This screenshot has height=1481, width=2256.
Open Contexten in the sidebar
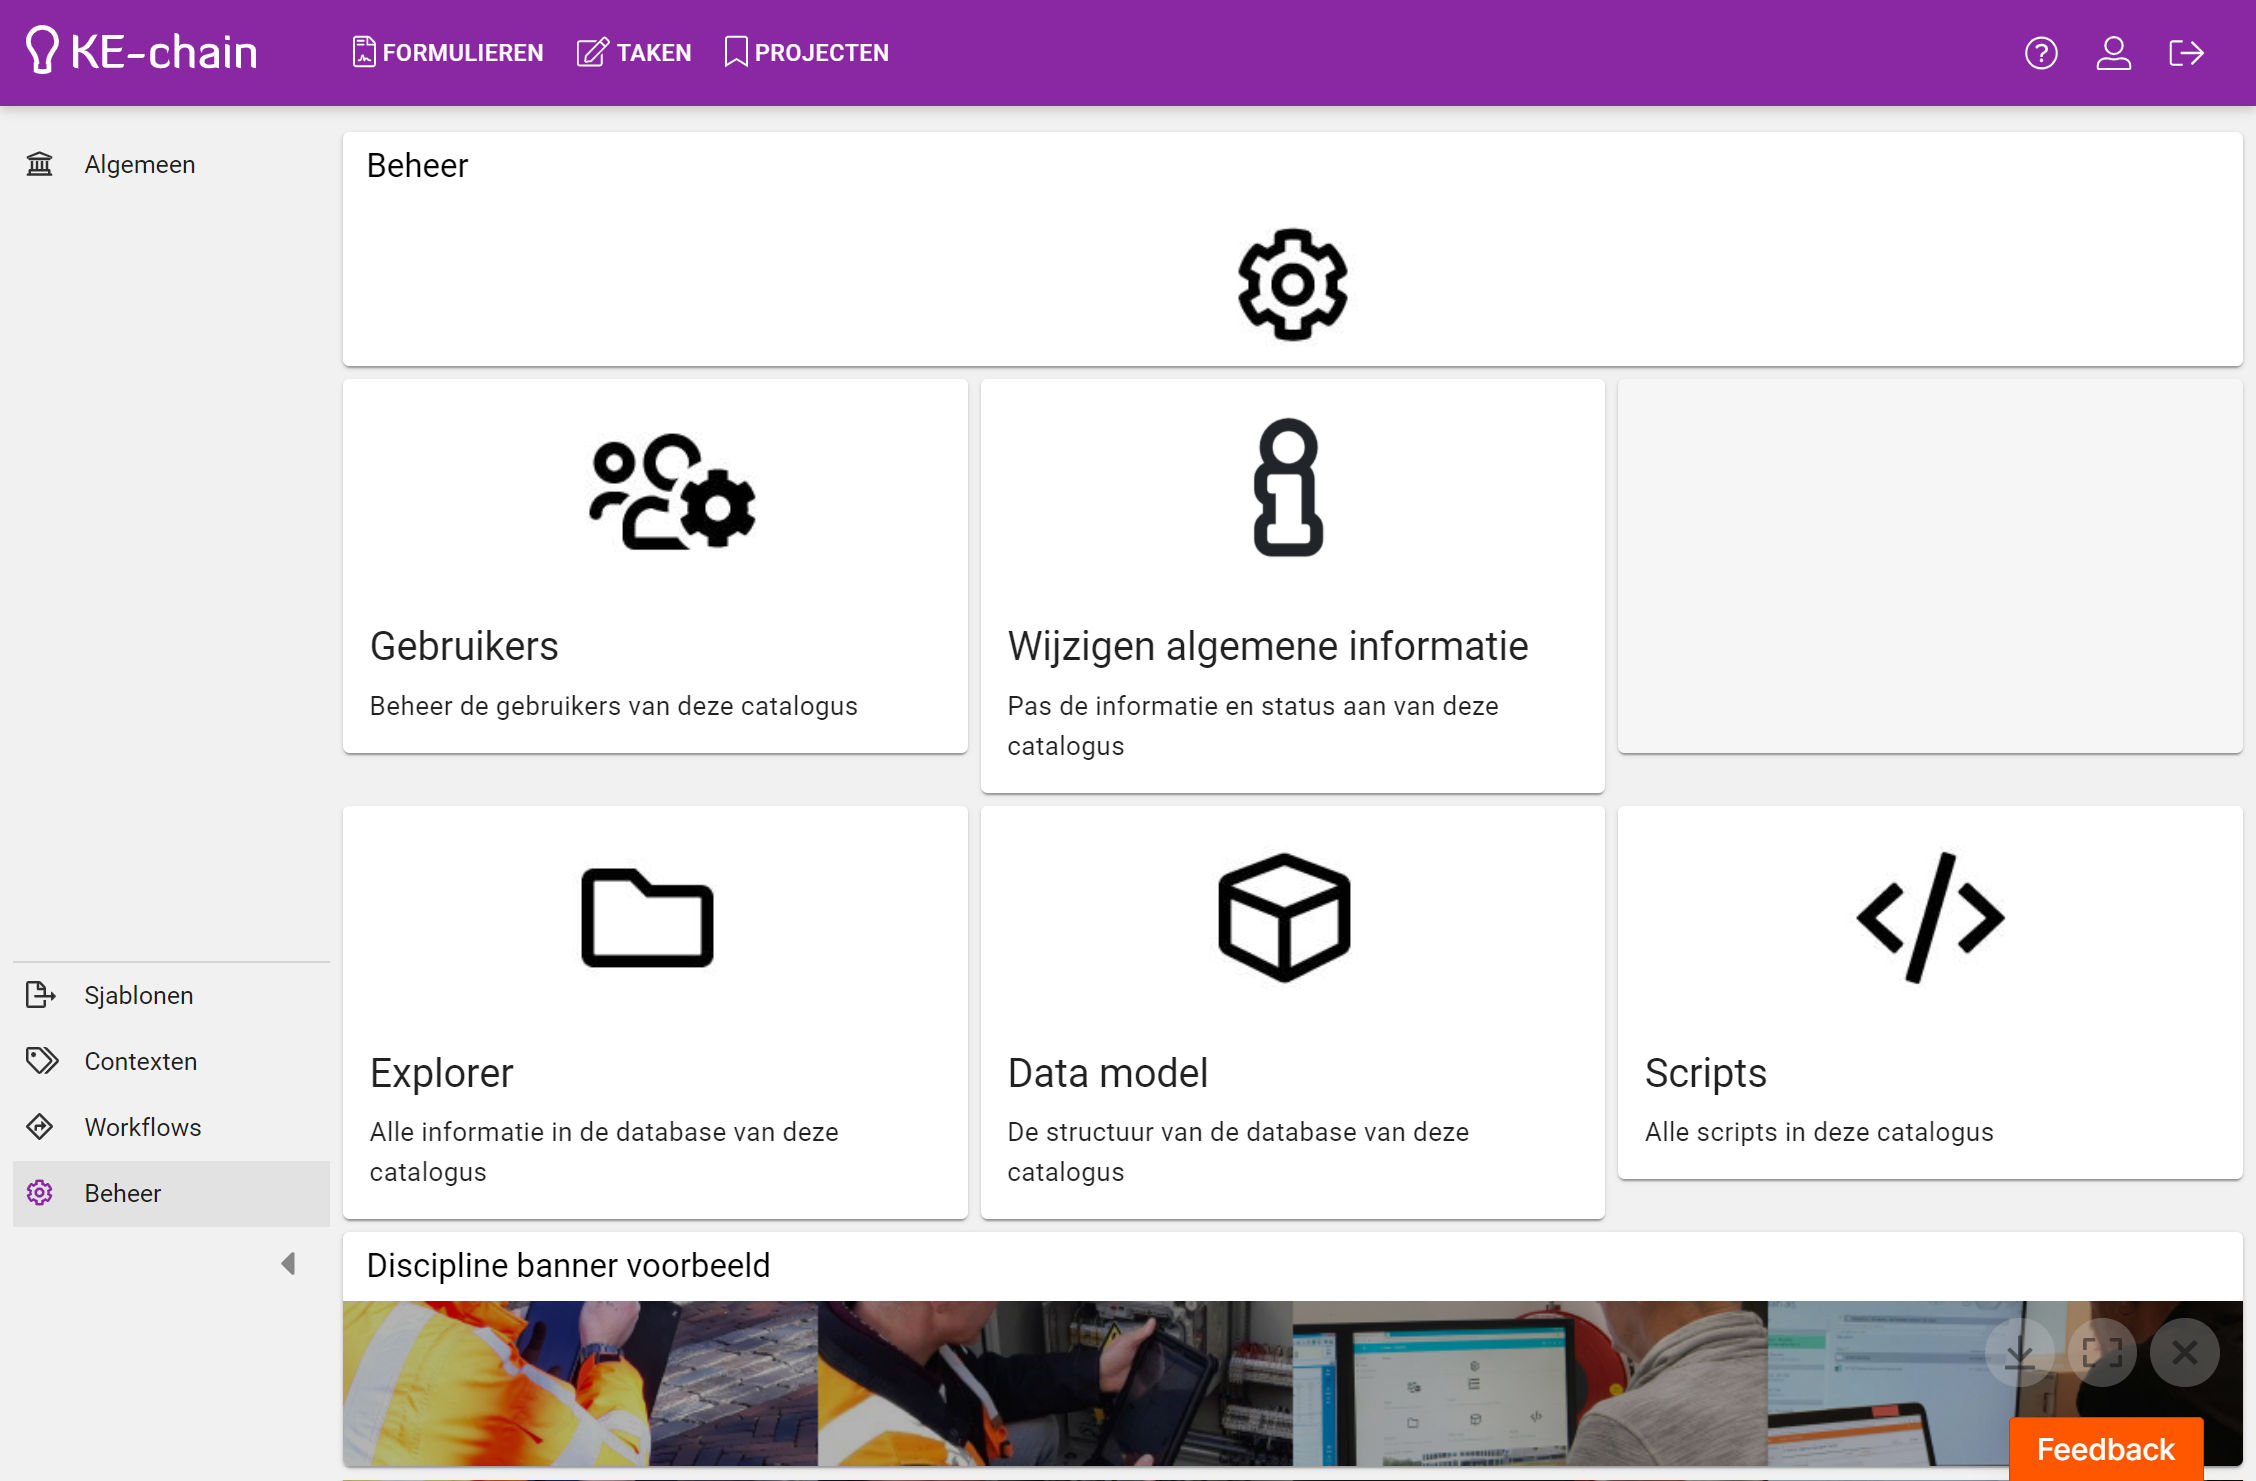point(171,1061)
